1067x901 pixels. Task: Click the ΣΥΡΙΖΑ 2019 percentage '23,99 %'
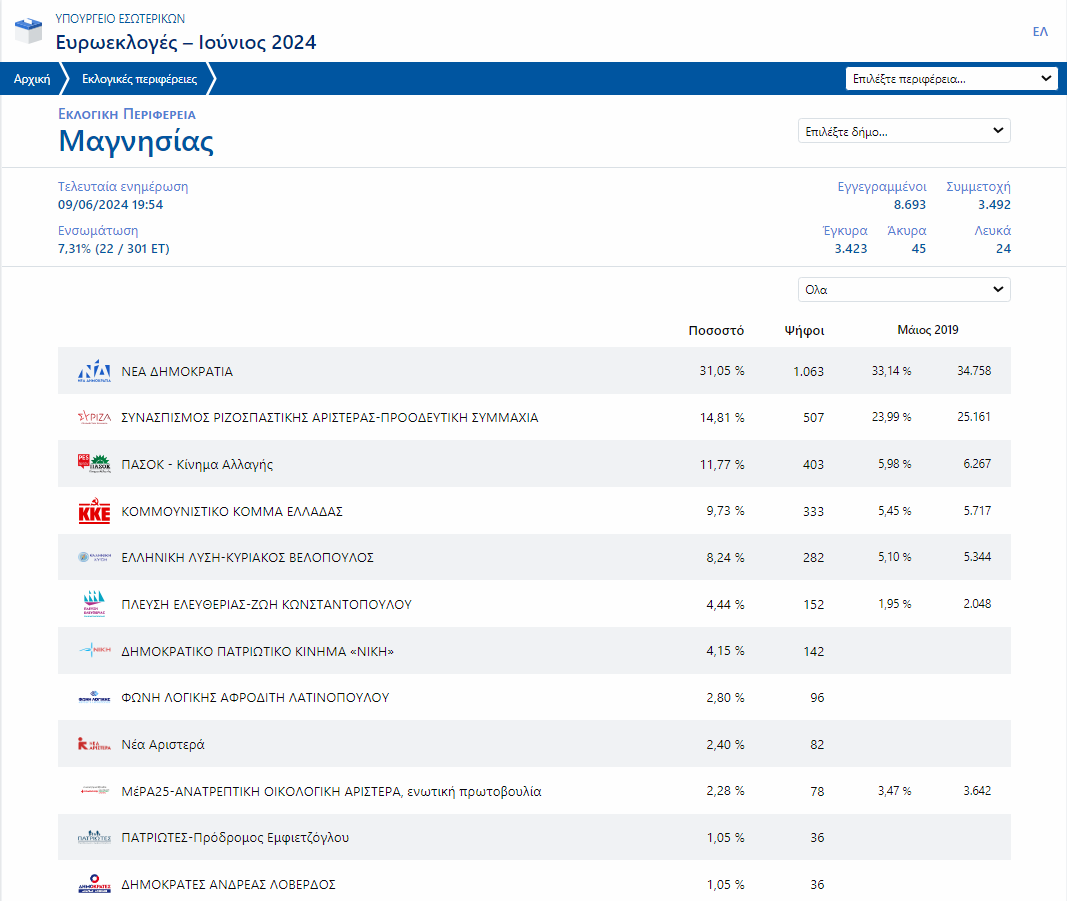pos(891,417)
